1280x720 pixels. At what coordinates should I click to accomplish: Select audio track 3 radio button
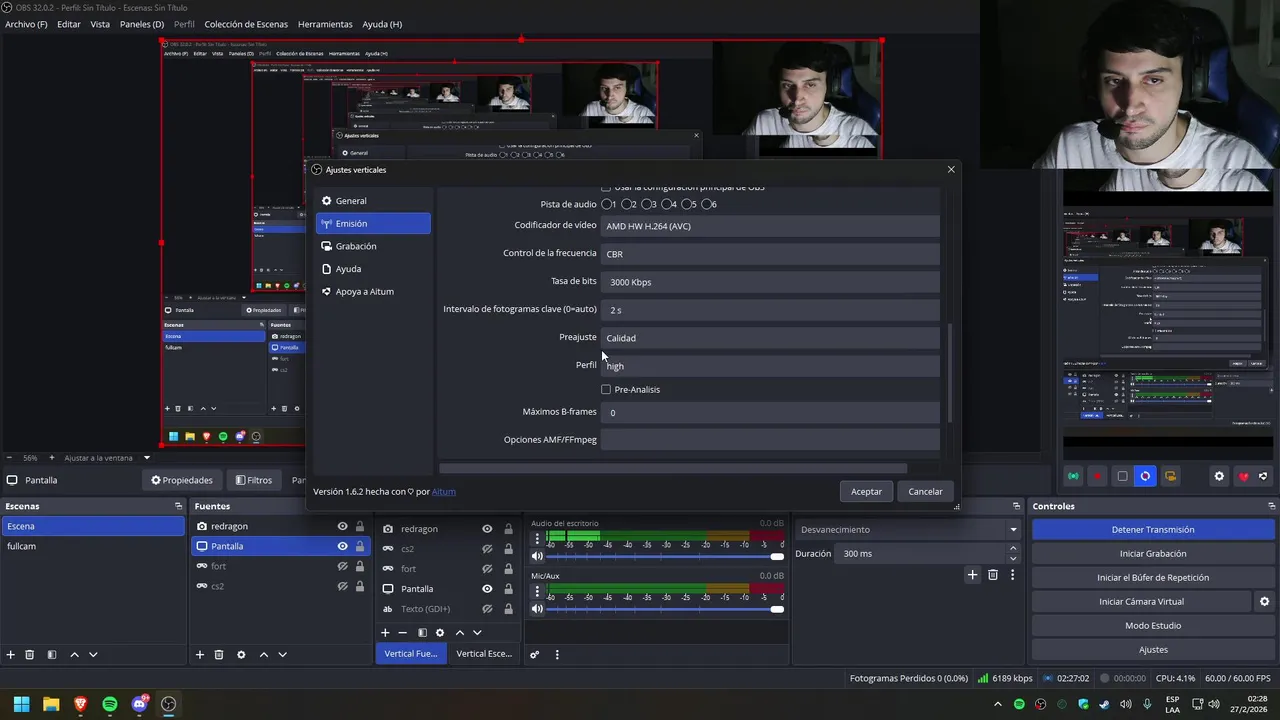pyautogui.click(x=648, y=204)
